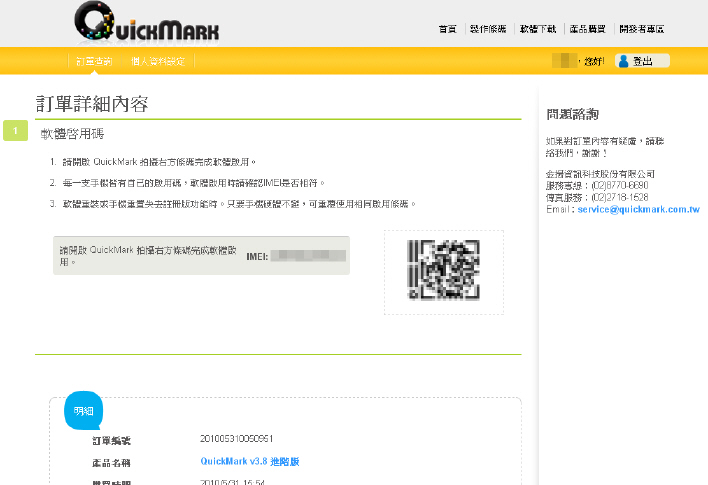Click the order number 201005310050961
This screenshot has width=708, height=485.
pyautogui.click(x=237, y=440)
